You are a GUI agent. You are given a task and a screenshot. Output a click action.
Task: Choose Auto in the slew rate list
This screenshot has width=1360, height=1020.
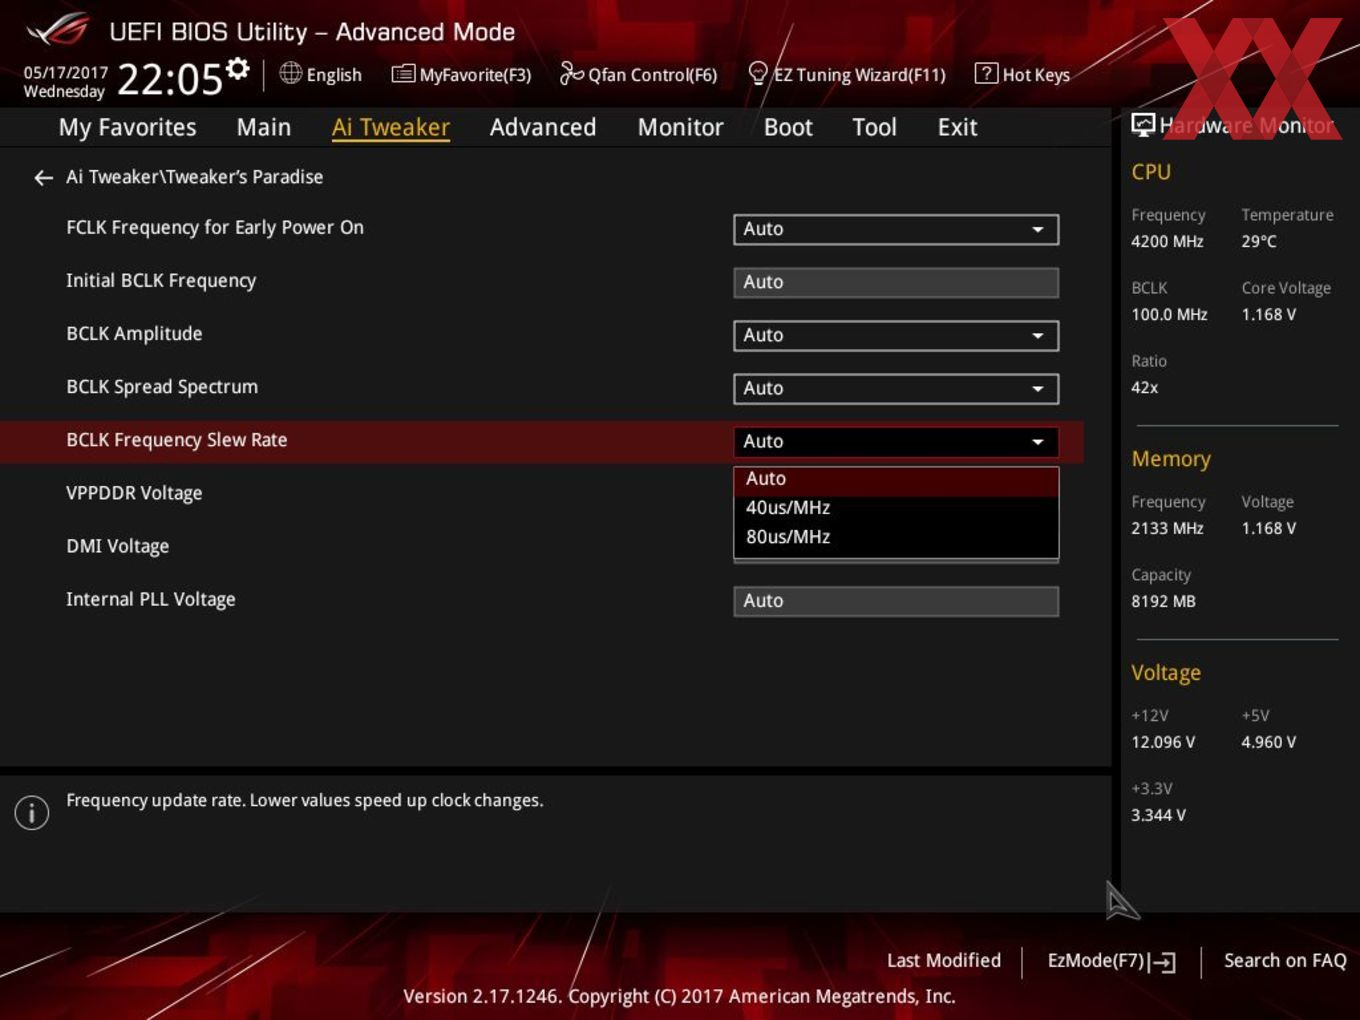click(896, 479)
